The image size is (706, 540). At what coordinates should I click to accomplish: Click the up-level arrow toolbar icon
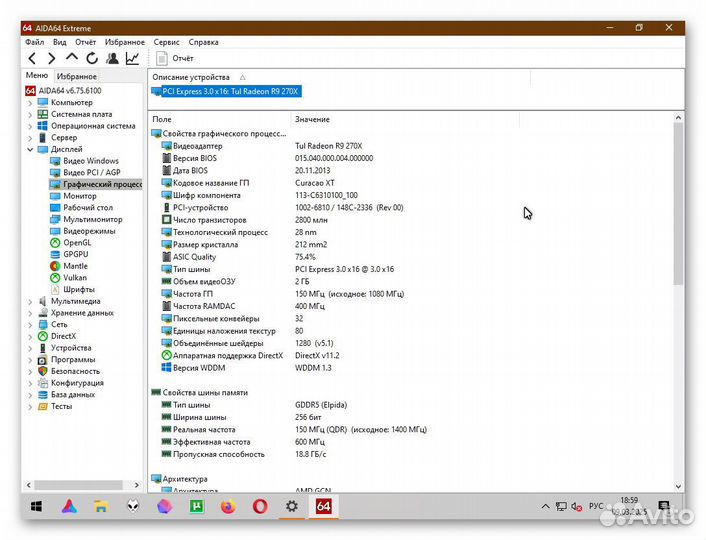tap(72, 57)
